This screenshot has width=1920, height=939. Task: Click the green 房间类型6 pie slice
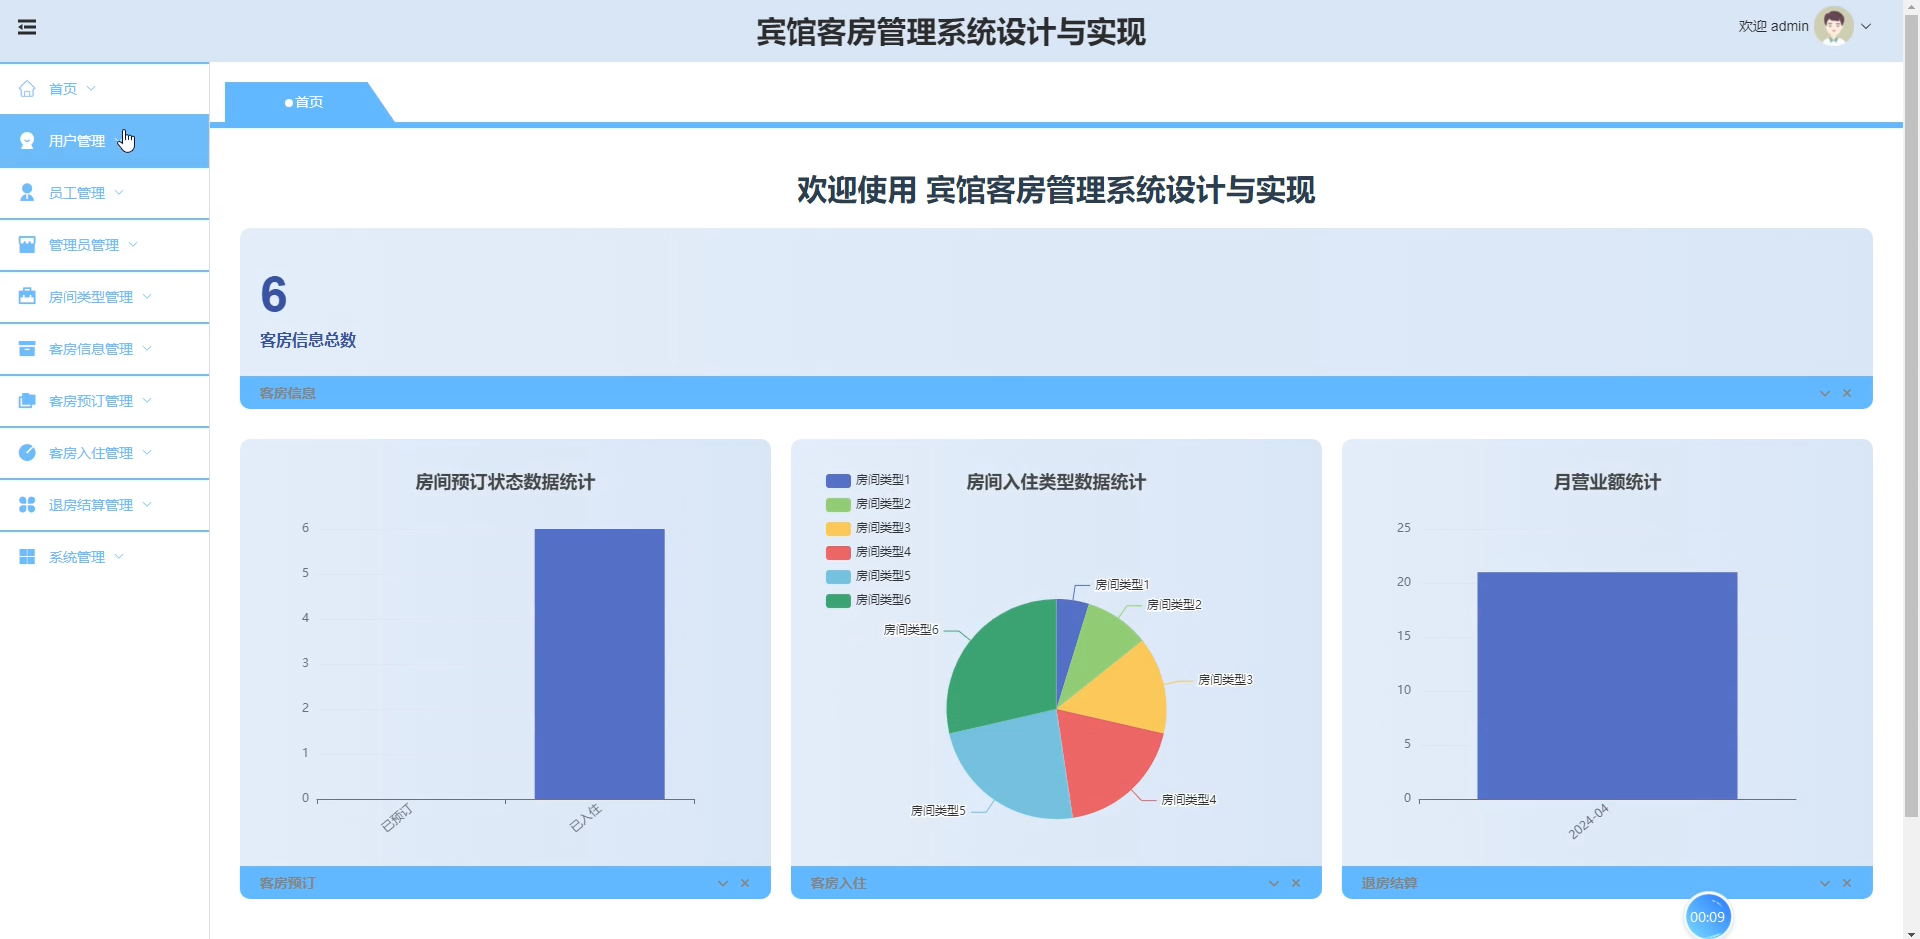(1002, 665)
